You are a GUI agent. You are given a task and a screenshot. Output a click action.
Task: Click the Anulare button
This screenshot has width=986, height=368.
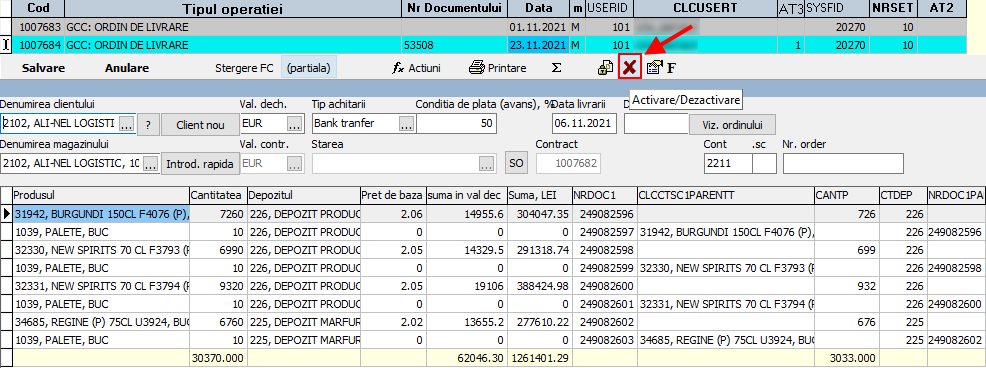point(127,68)
